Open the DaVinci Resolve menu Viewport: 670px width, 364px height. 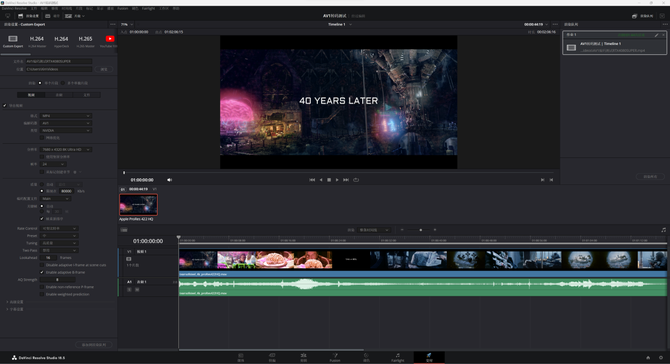15,9
